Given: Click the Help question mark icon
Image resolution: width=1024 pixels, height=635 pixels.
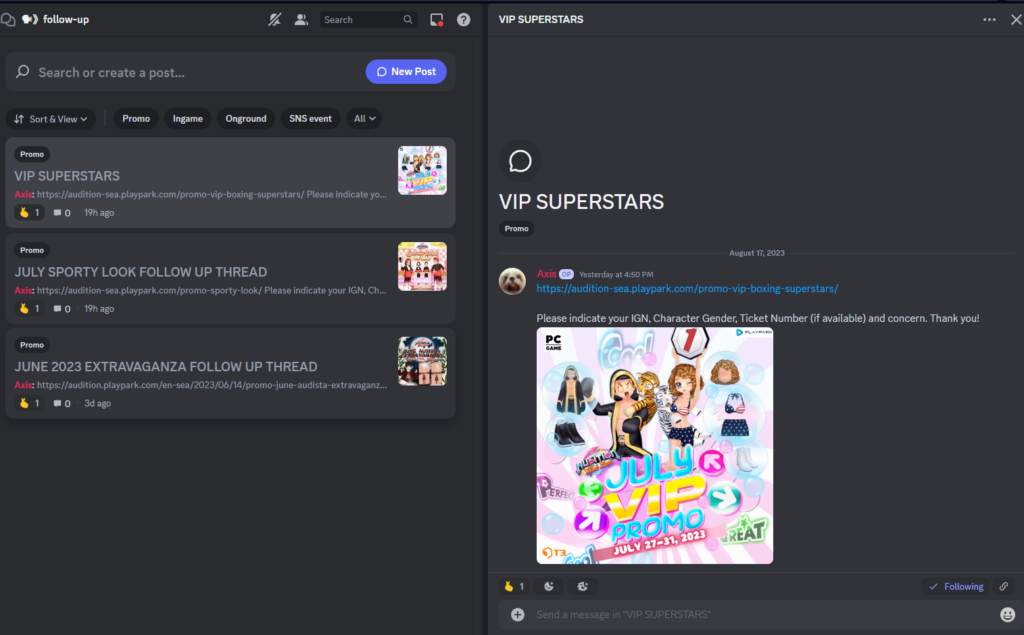Looking at the screenshot, I should click(463, 19).
